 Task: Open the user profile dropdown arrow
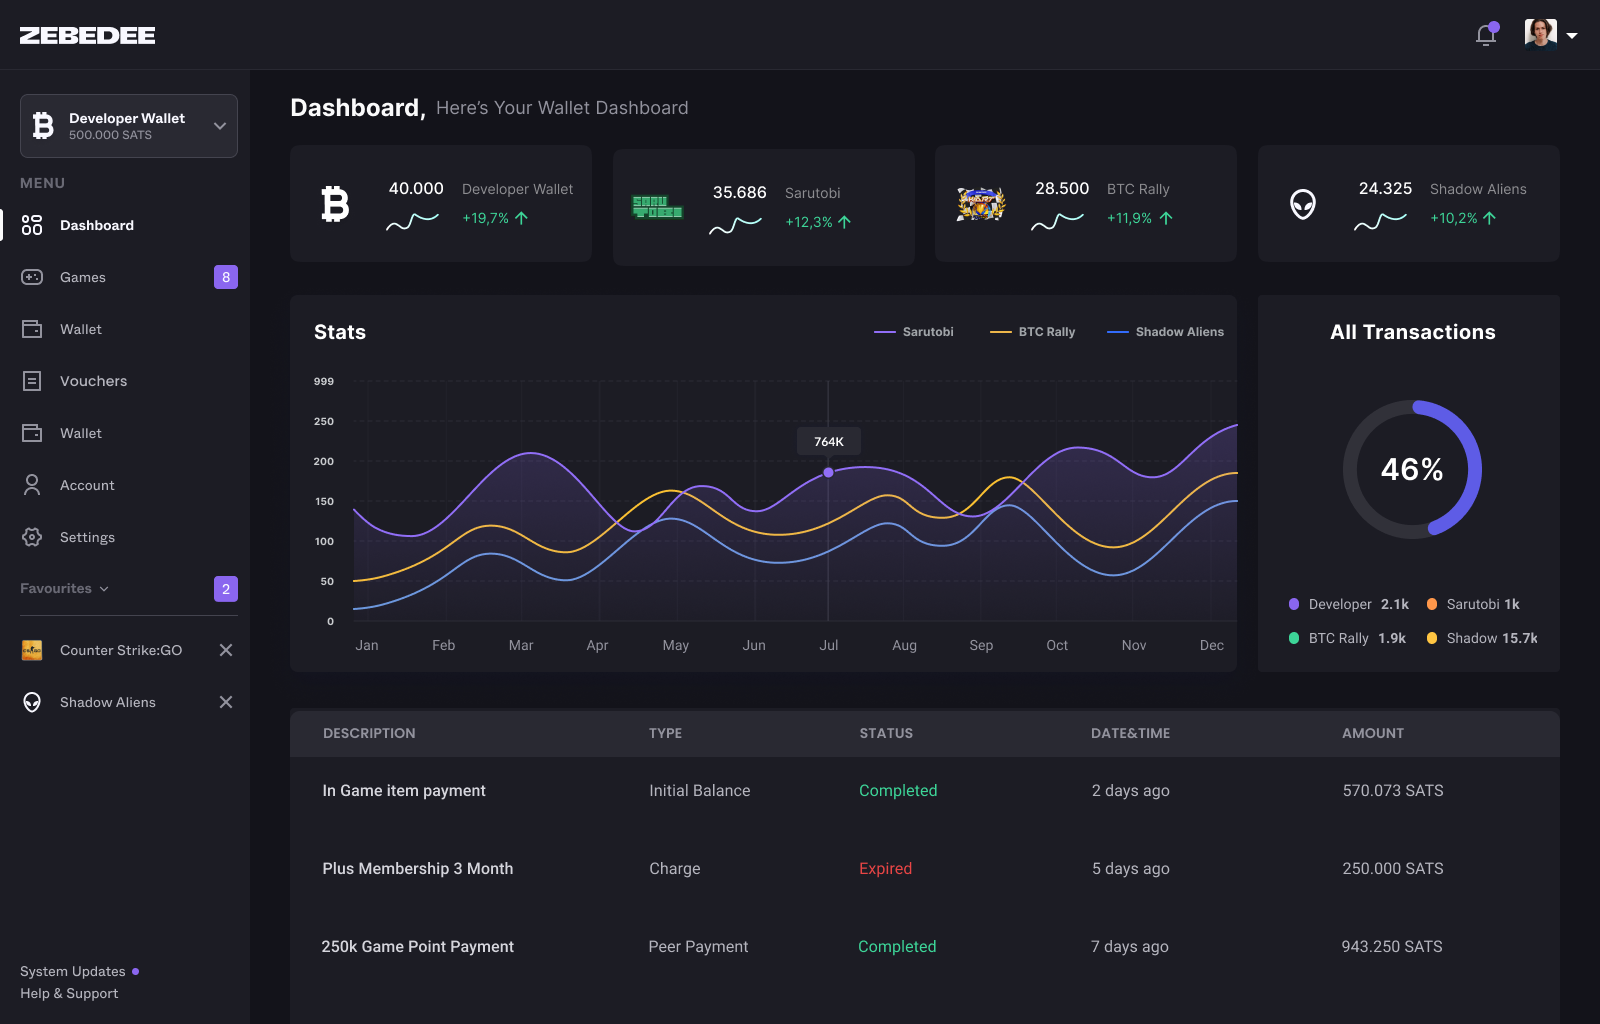pos(1572,36)
